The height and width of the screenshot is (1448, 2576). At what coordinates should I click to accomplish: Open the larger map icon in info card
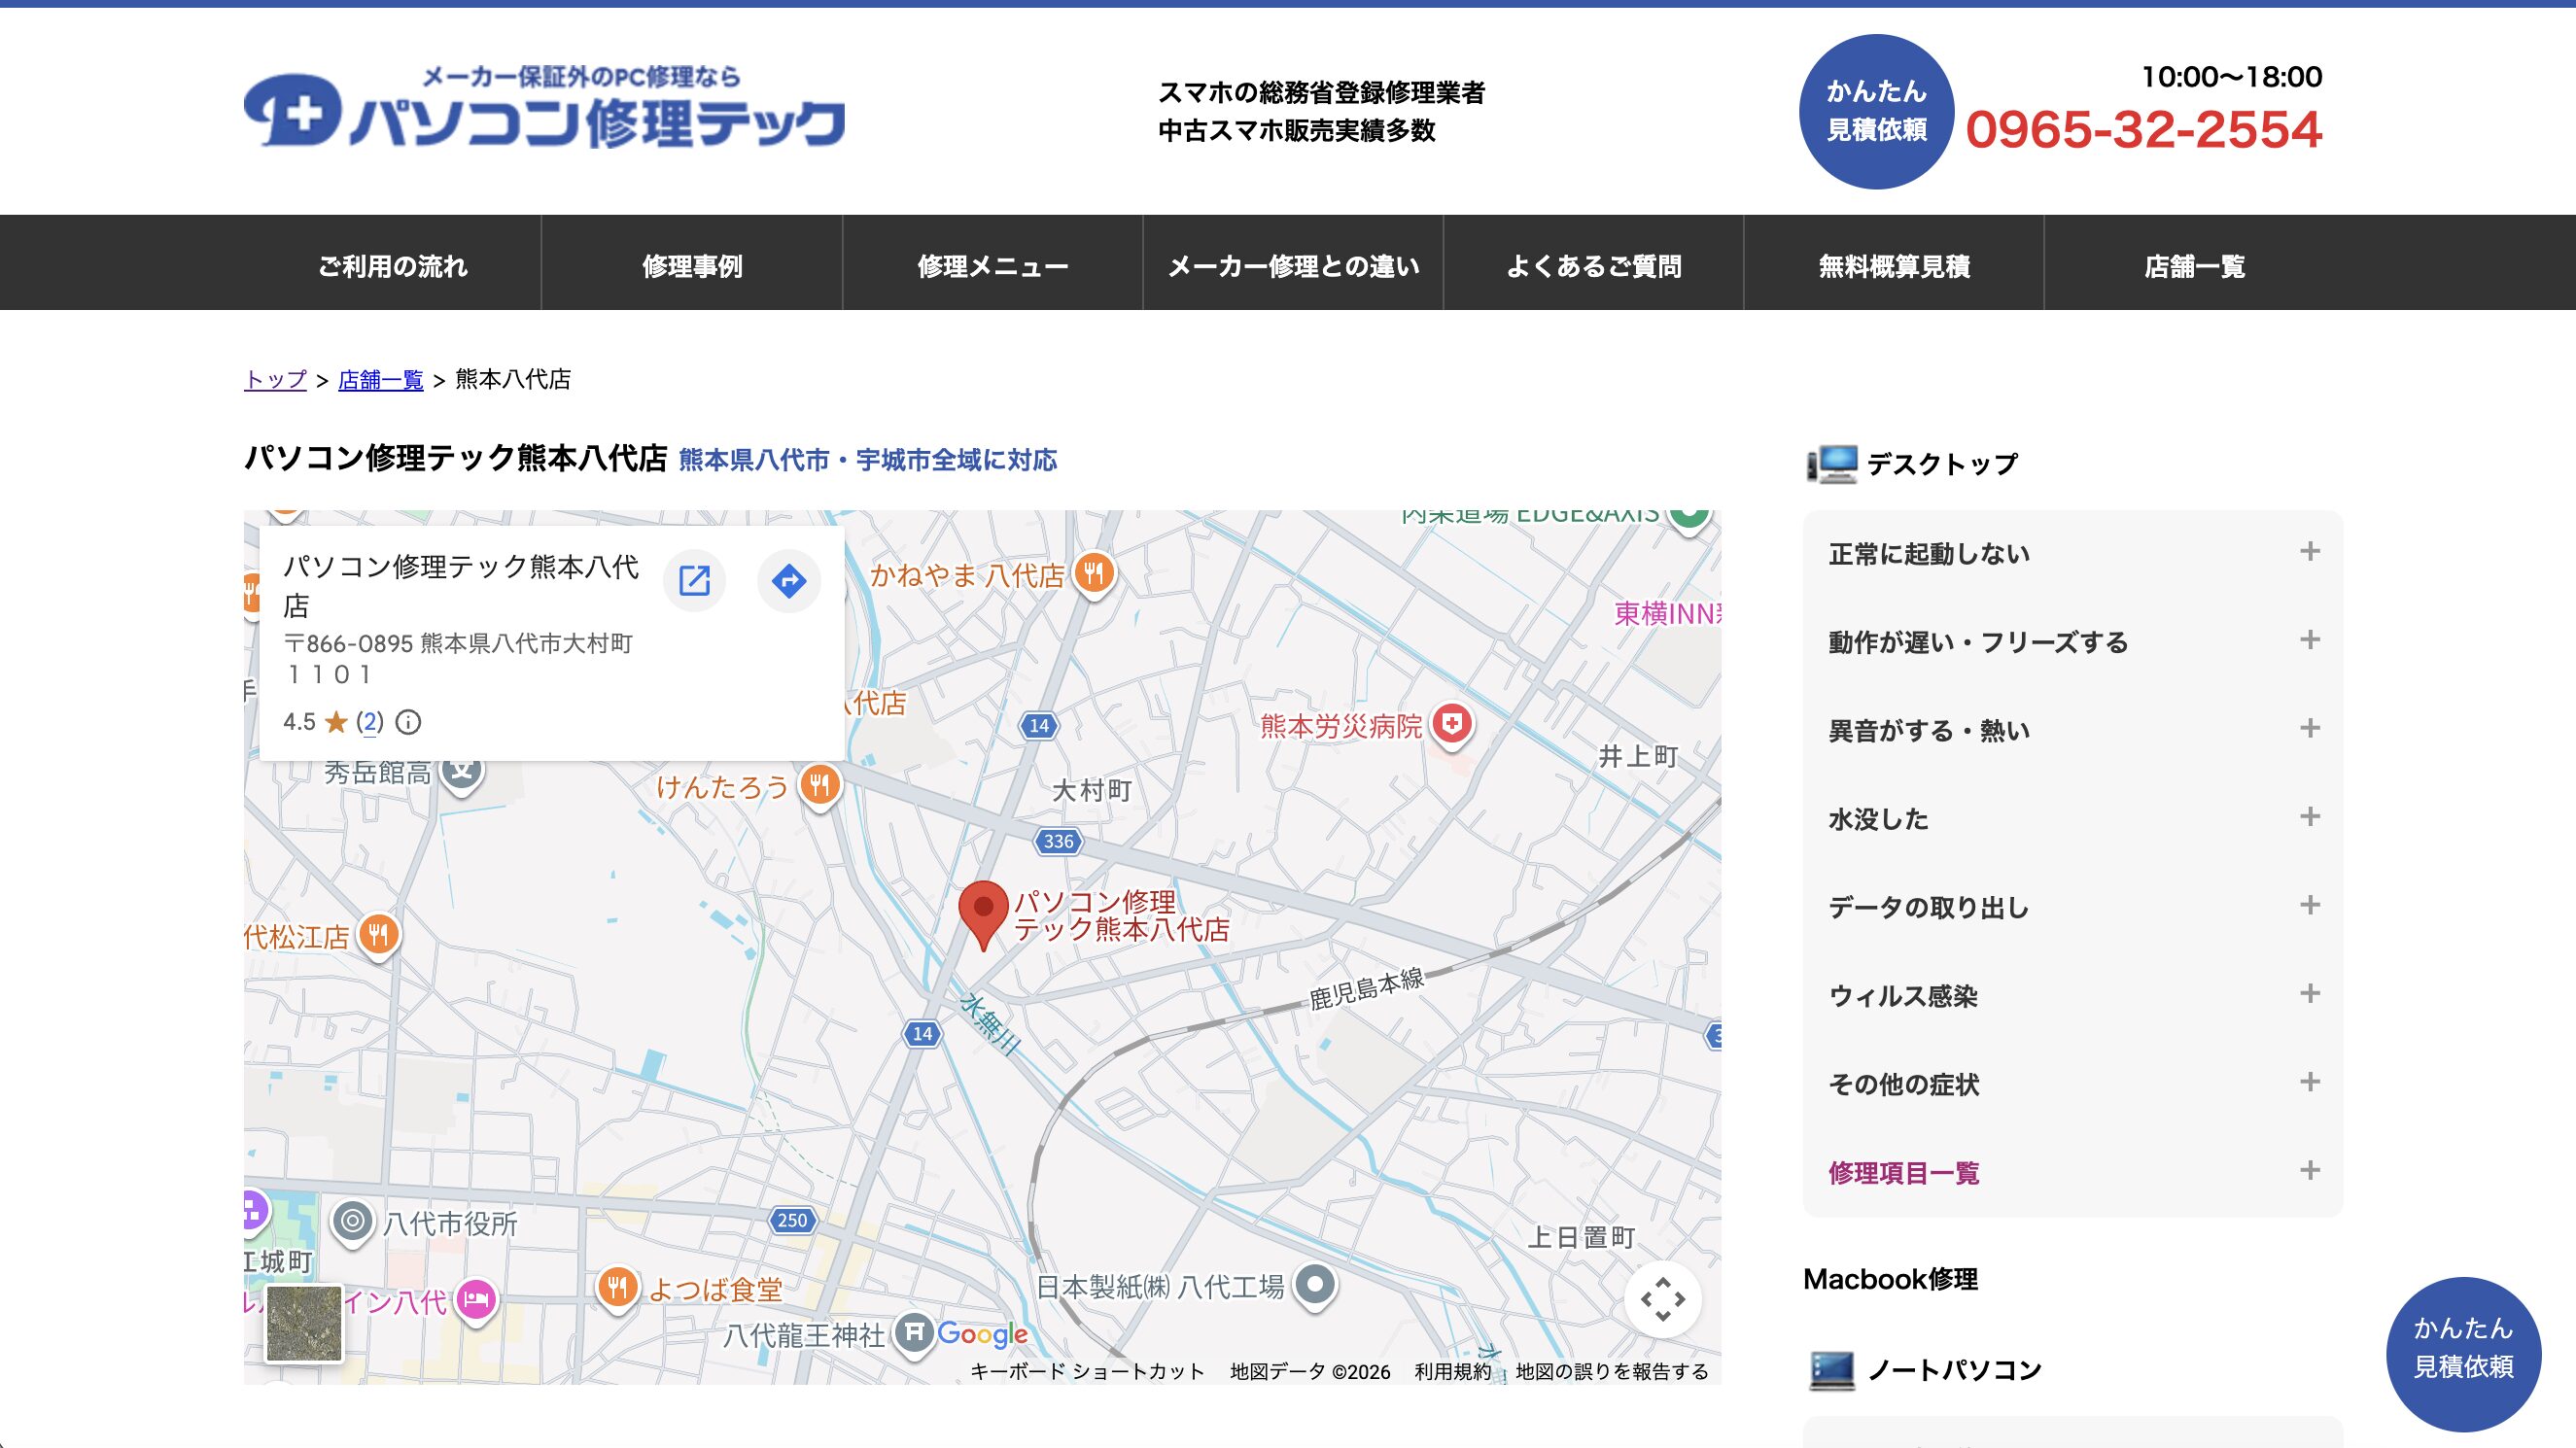tap(694, 580)
